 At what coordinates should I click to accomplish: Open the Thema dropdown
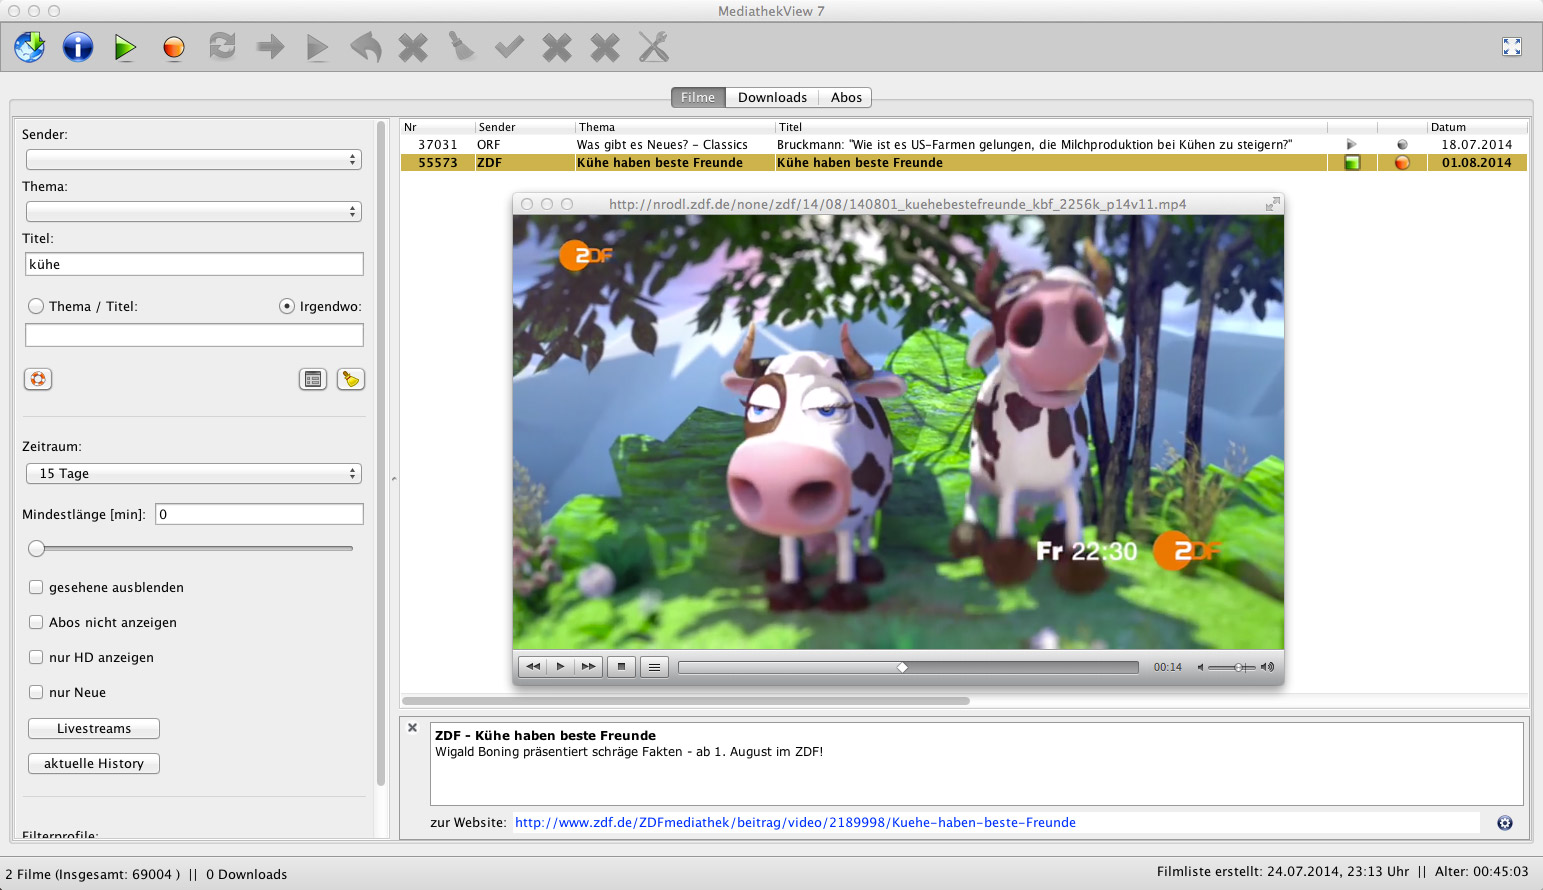tap(194, 212)
